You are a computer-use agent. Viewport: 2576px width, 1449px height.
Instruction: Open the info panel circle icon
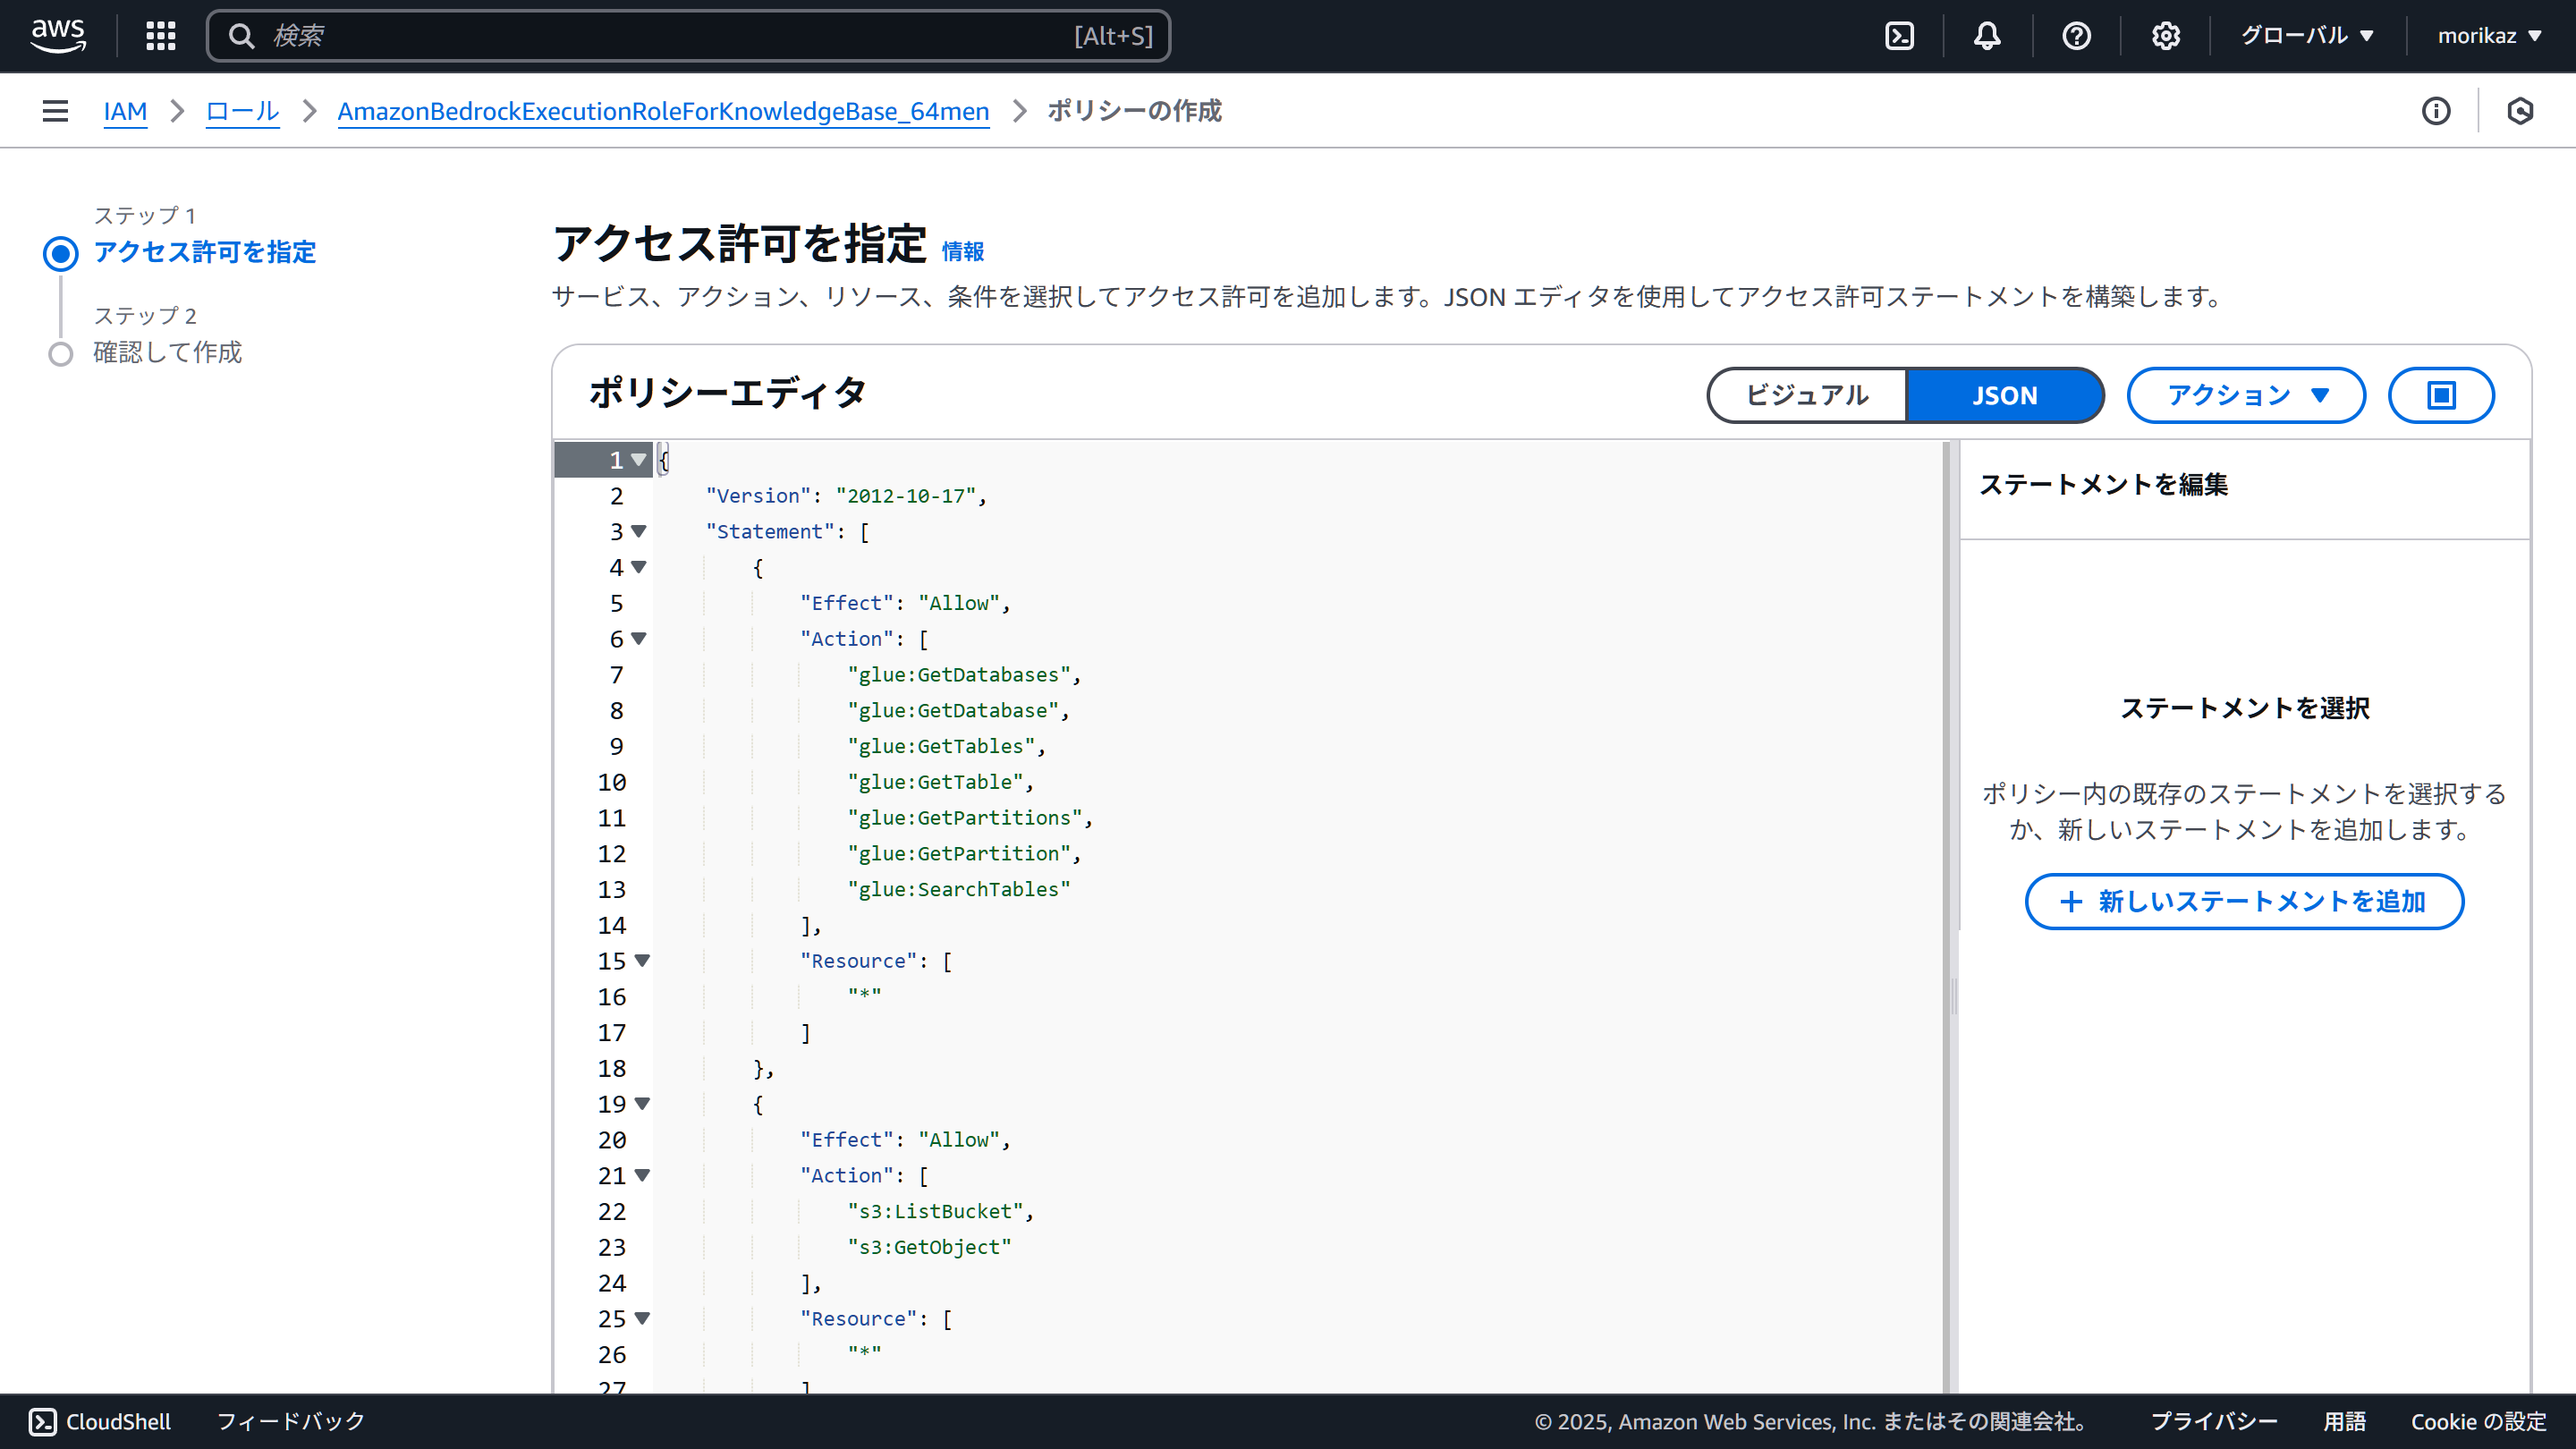coord(2436,111)
